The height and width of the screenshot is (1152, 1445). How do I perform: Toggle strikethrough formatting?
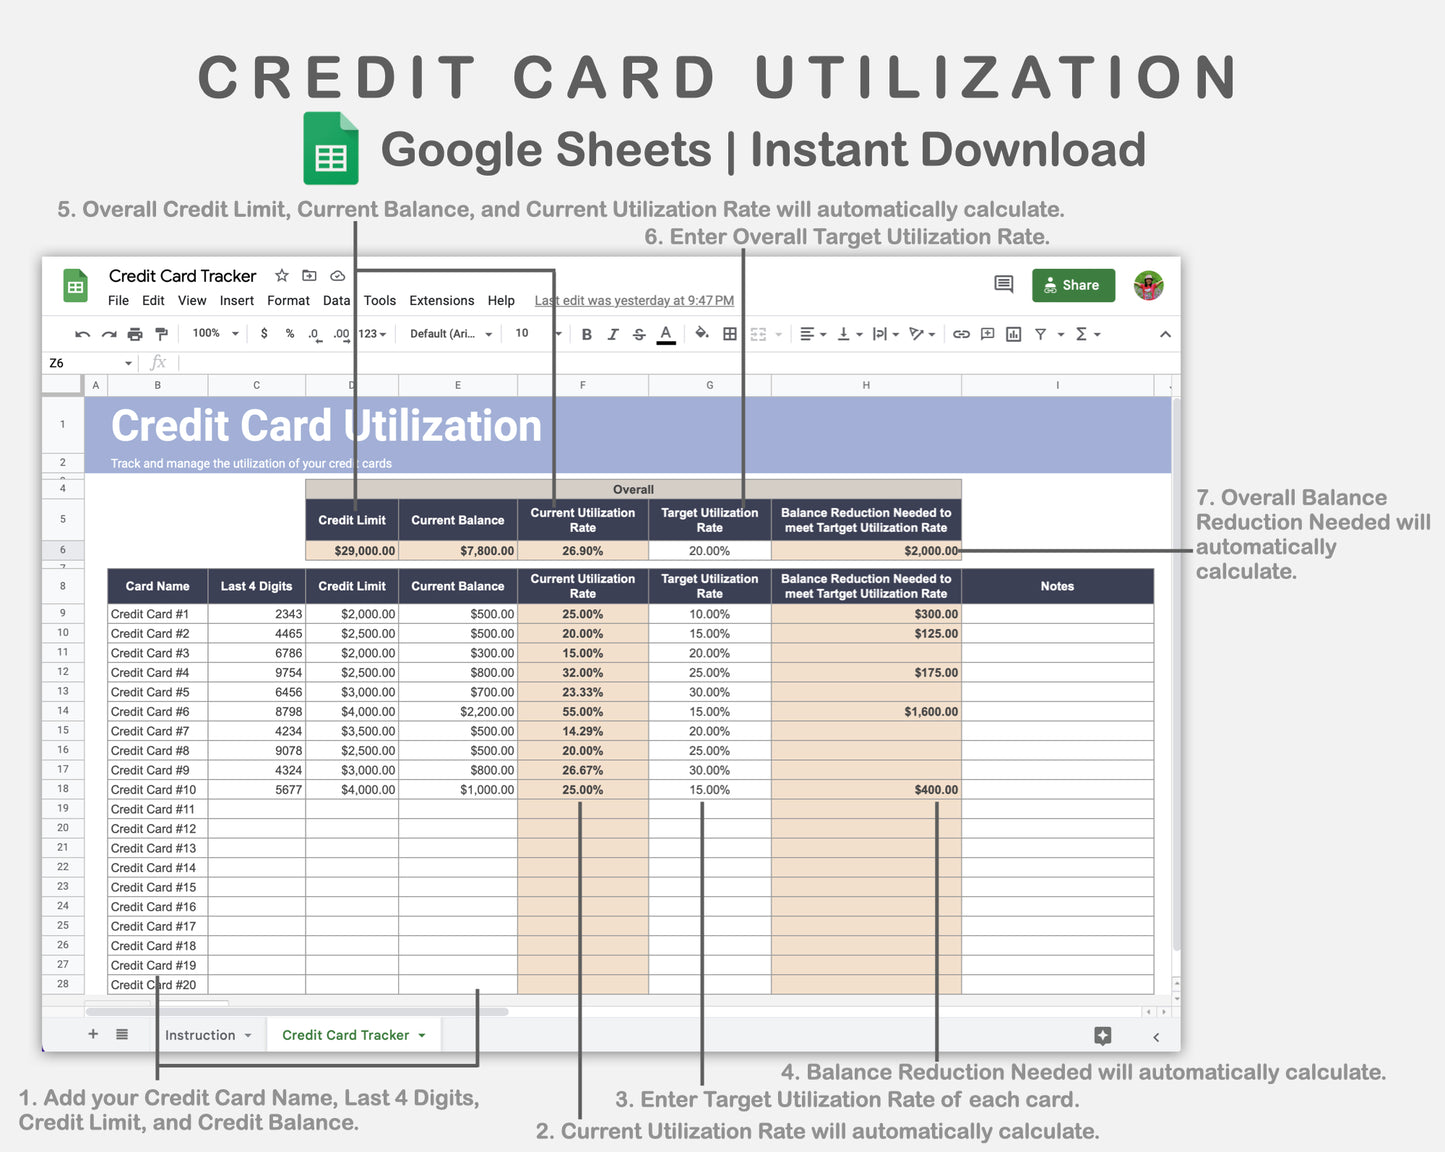click(639, 334)
